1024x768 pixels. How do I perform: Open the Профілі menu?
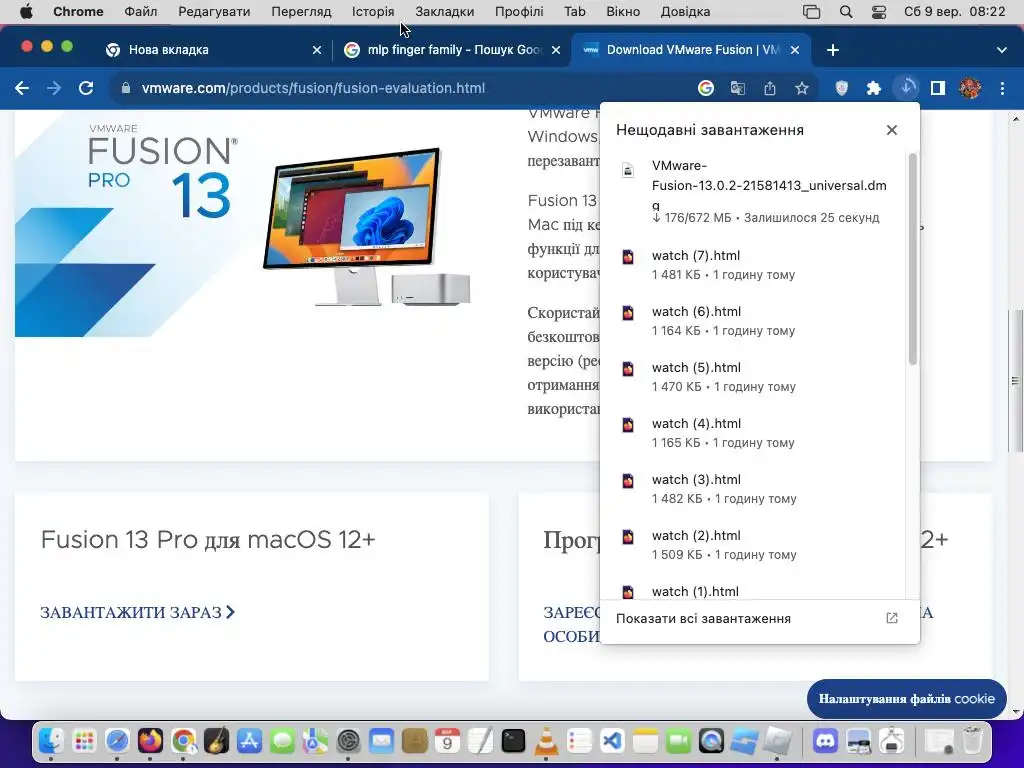[x=519, y=12]
